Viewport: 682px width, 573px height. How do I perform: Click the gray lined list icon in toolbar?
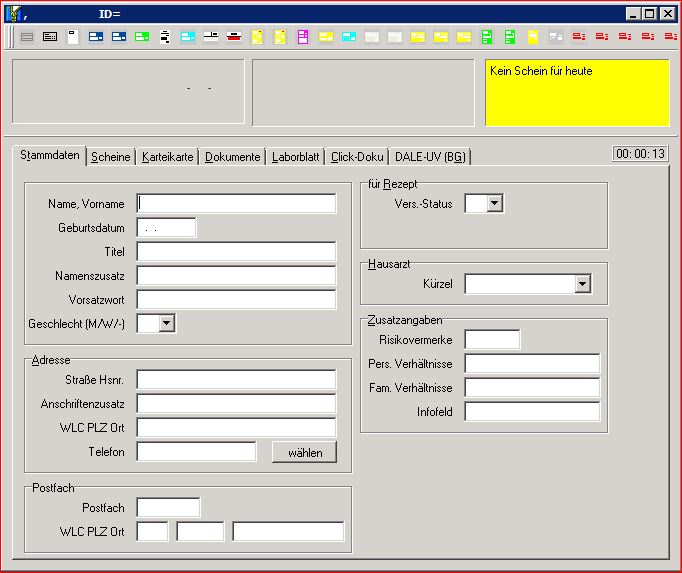pos(27,37)
